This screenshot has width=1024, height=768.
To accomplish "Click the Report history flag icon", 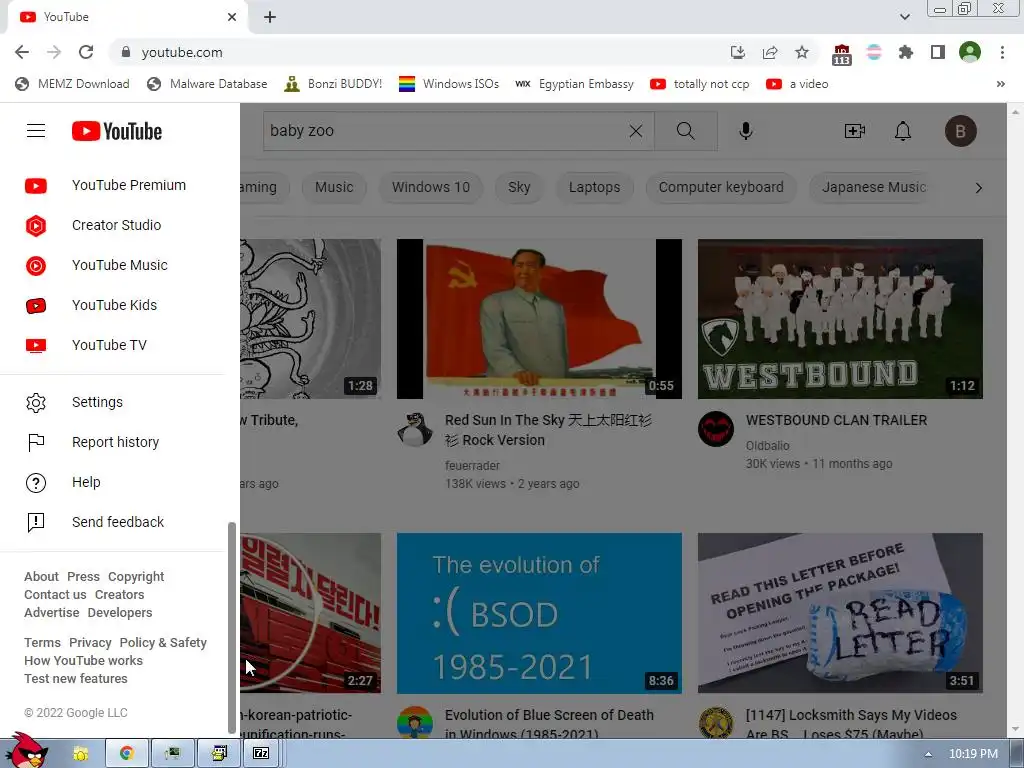I will coord(36,442).
